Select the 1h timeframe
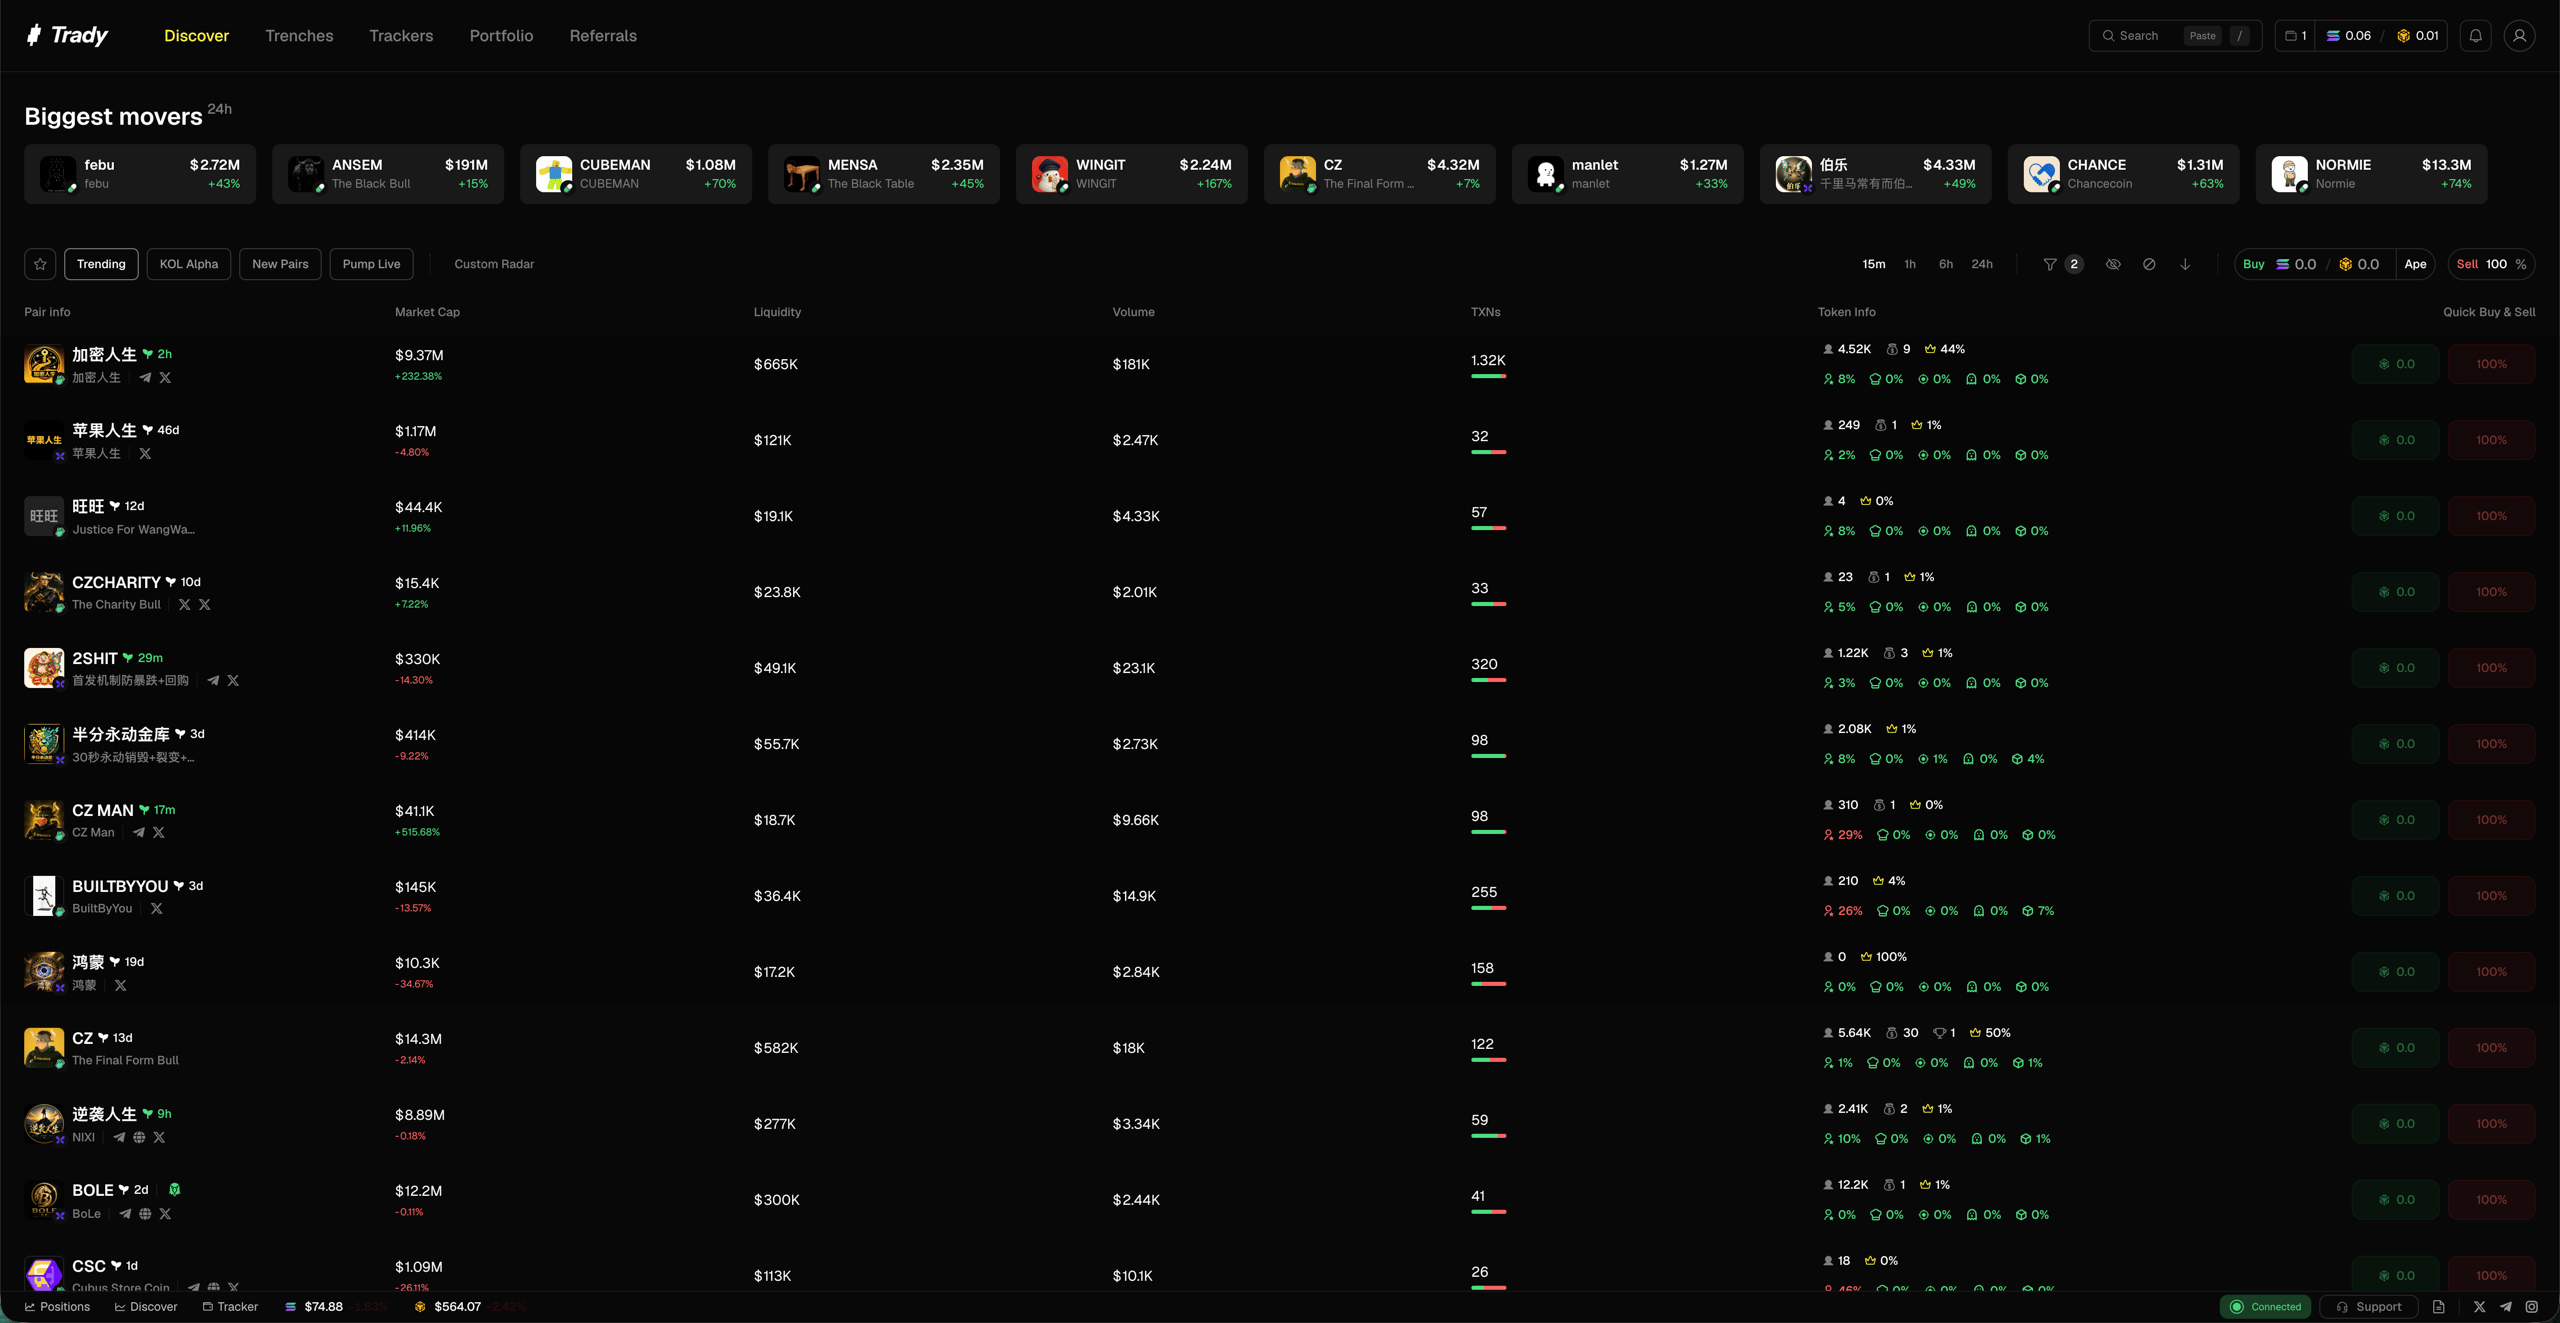The width and height of the screenshot is (2560, 1323). tap(1909, 264)
